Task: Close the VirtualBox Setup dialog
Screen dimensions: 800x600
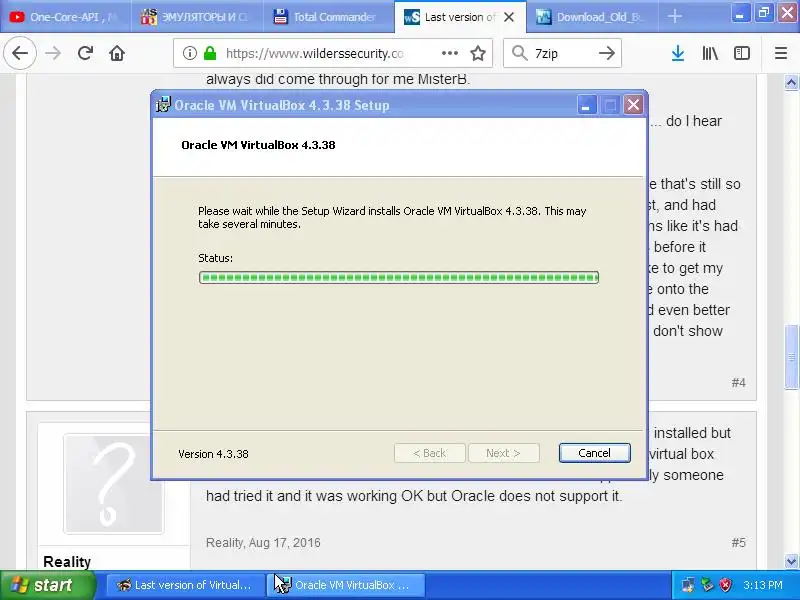Action: click(x=634, y=105)
